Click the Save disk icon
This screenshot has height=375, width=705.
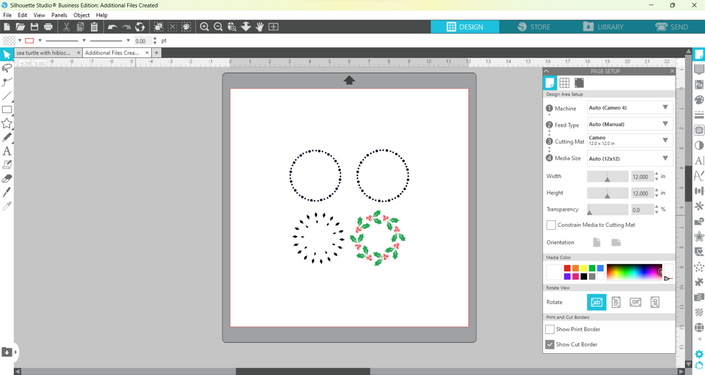[x=34, y=27]
